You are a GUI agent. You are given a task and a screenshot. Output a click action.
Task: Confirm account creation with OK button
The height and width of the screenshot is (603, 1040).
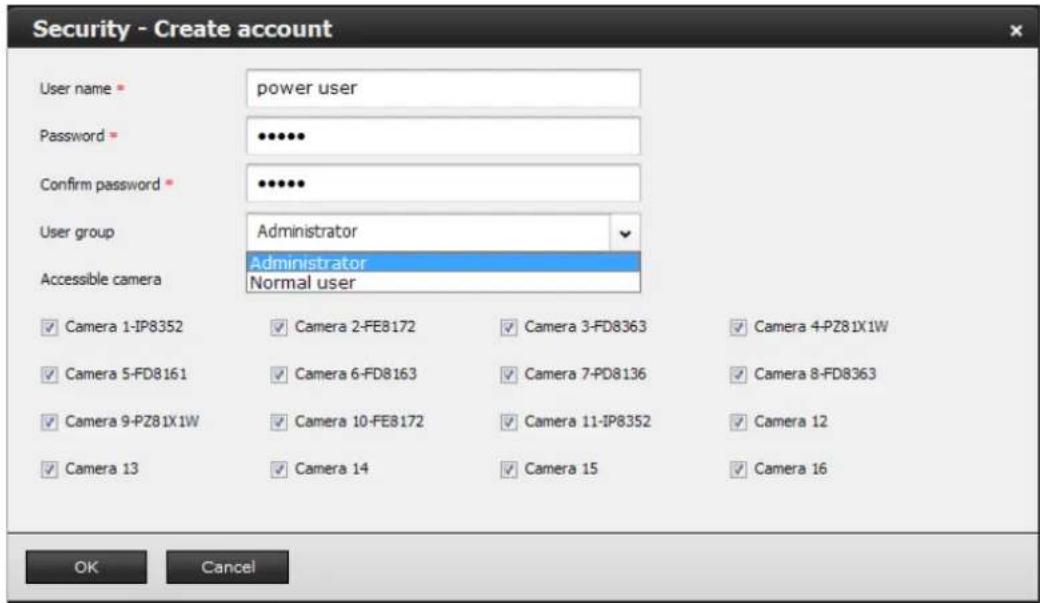click(86, 567)
